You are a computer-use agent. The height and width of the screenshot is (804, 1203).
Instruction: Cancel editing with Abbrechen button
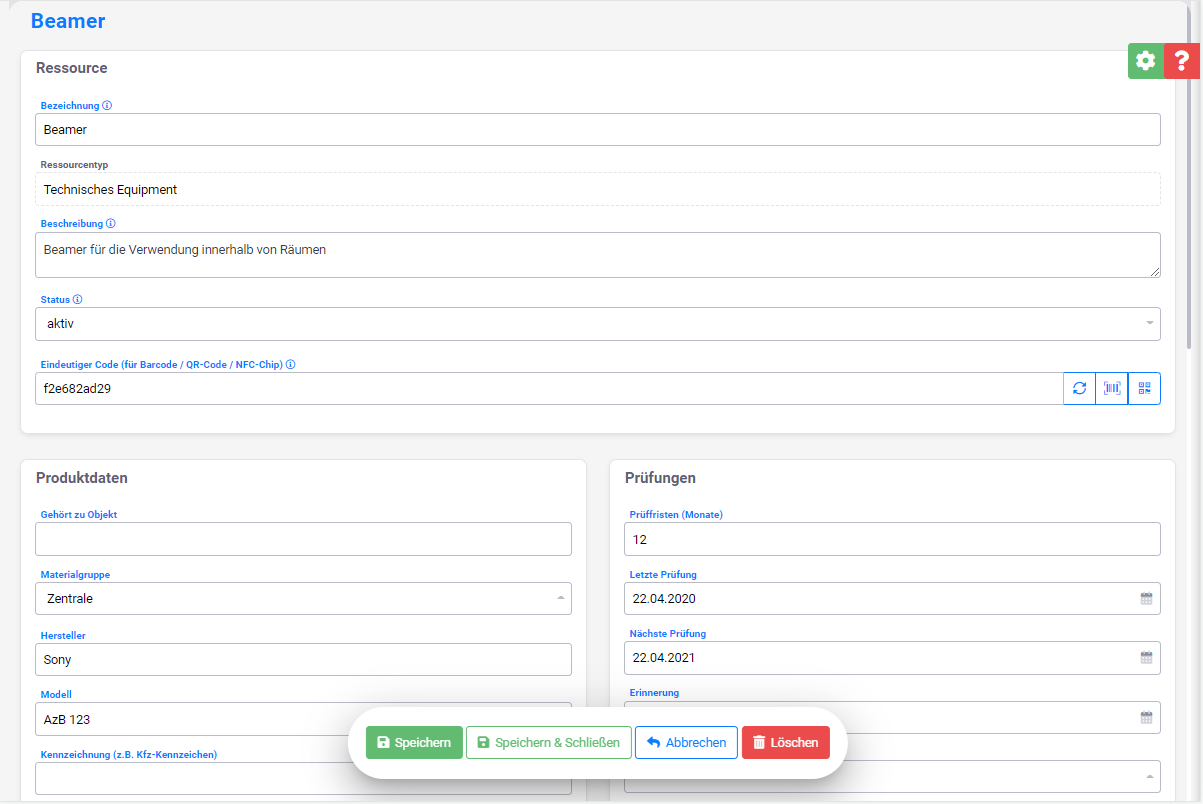click(x=686, y=743)
